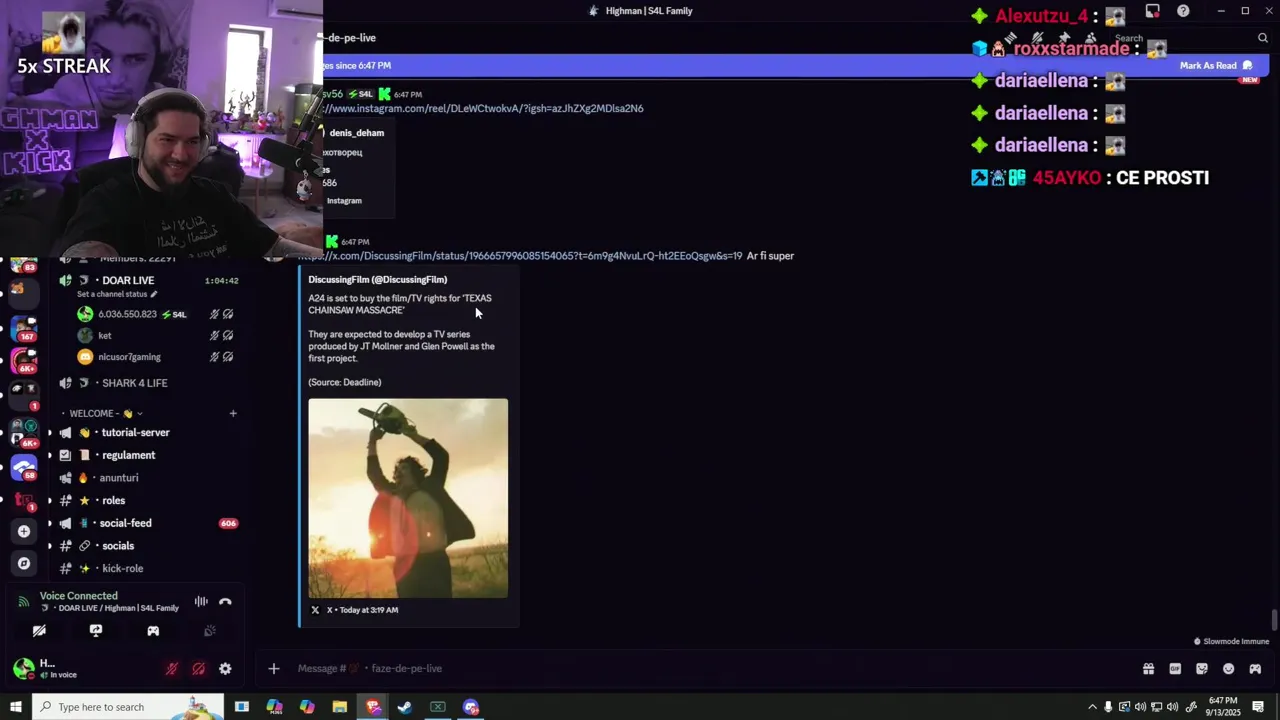Image resolution: width=1280 pixels, height=720 pixels.
Task: Open Discover servers compass icon
Action: [24, 563]
